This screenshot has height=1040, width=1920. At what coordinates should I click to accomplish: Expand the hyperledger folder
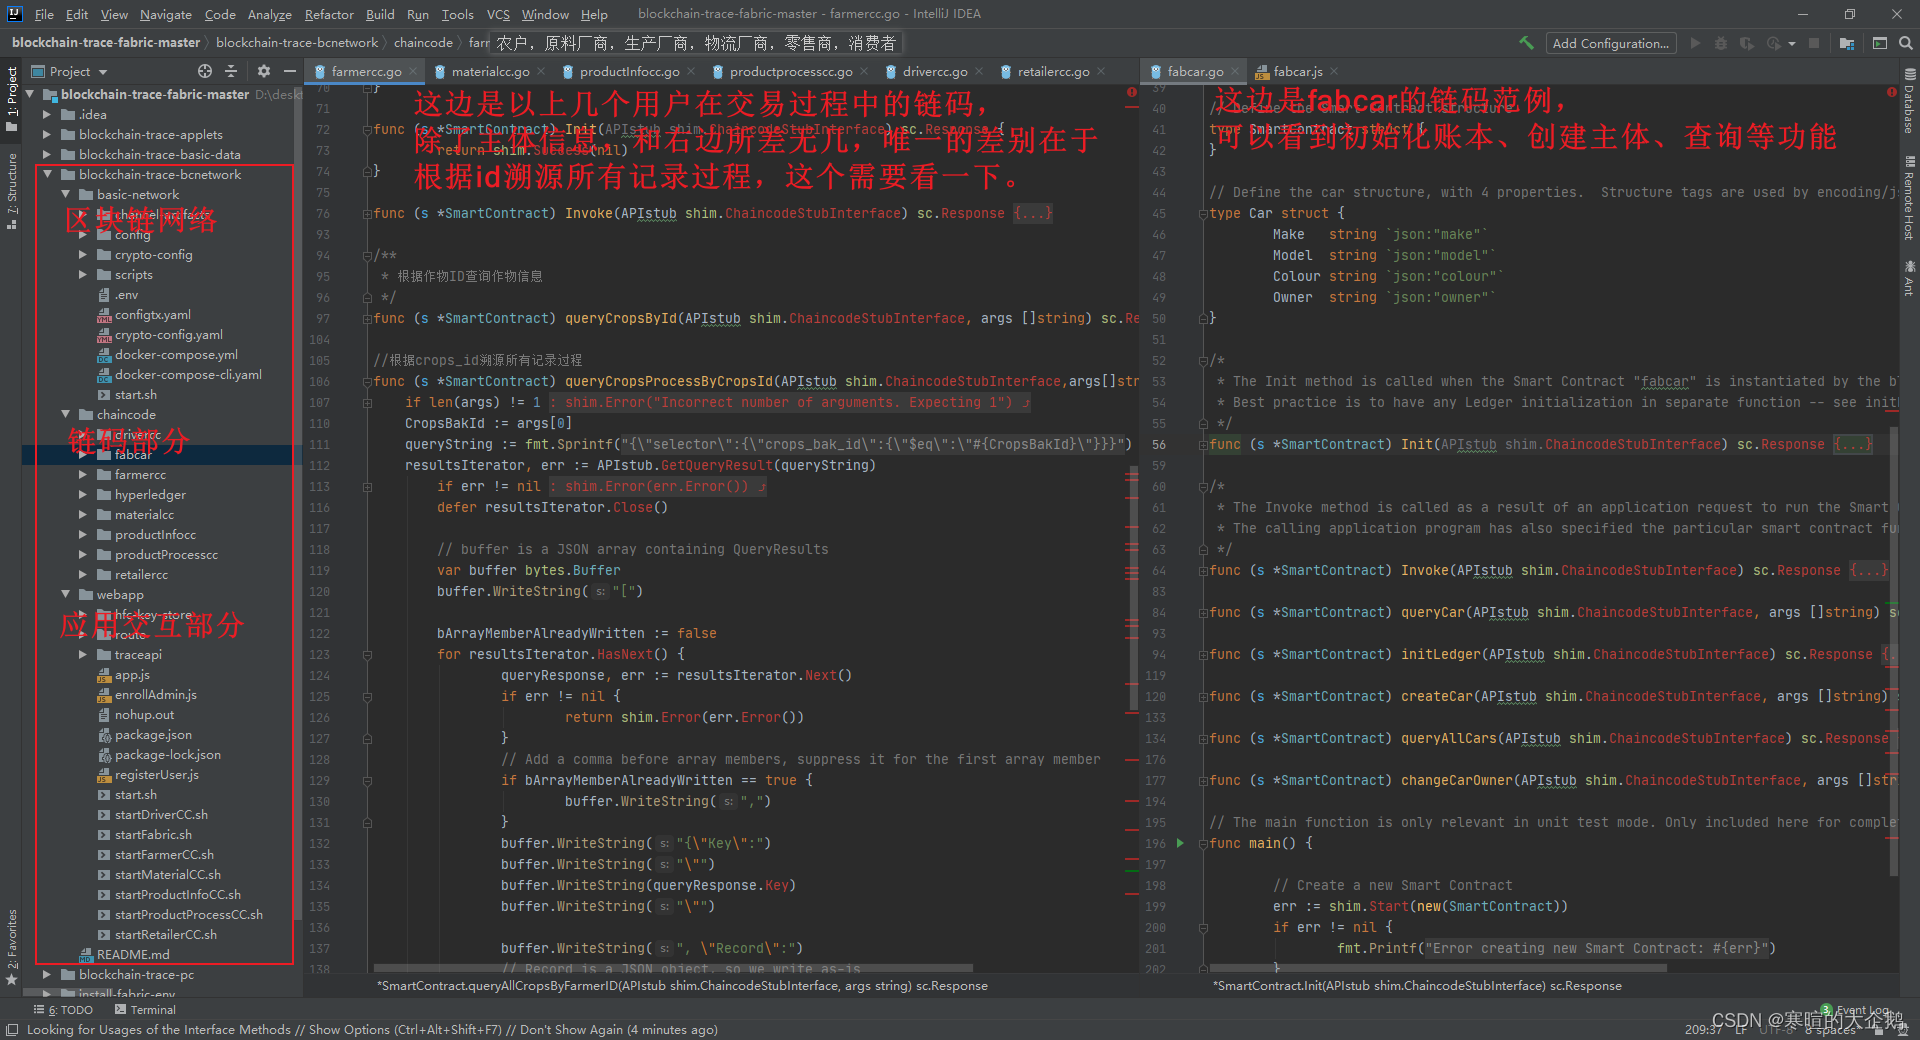coord(83,495)
